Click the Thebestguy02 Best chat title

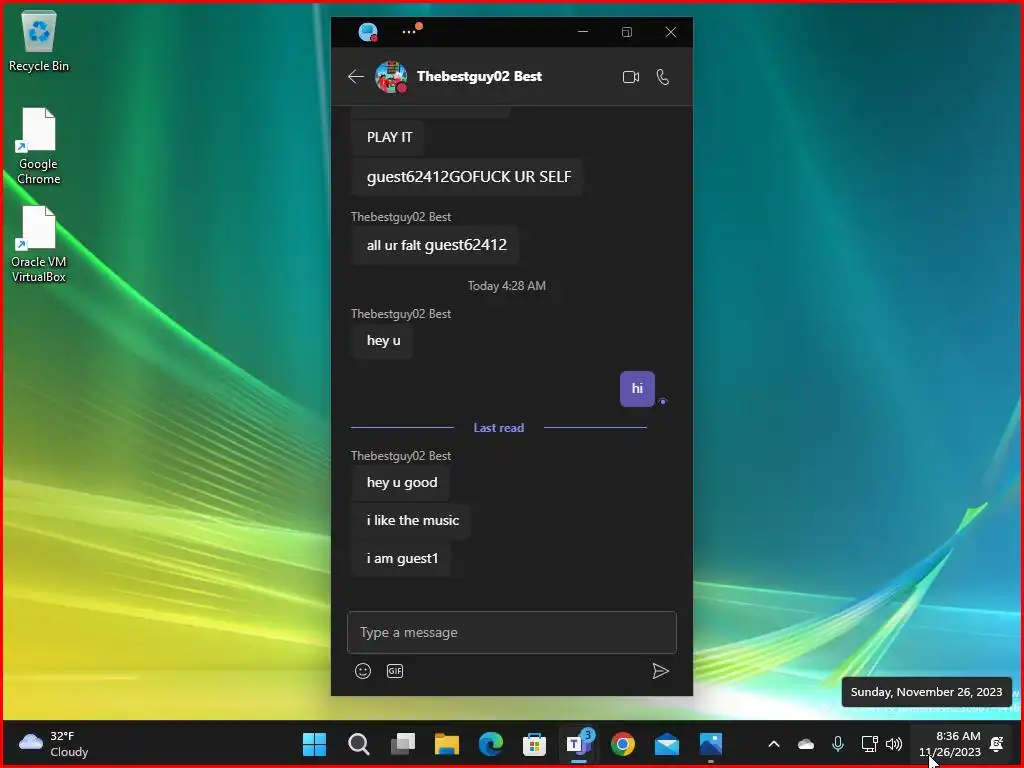479,76
